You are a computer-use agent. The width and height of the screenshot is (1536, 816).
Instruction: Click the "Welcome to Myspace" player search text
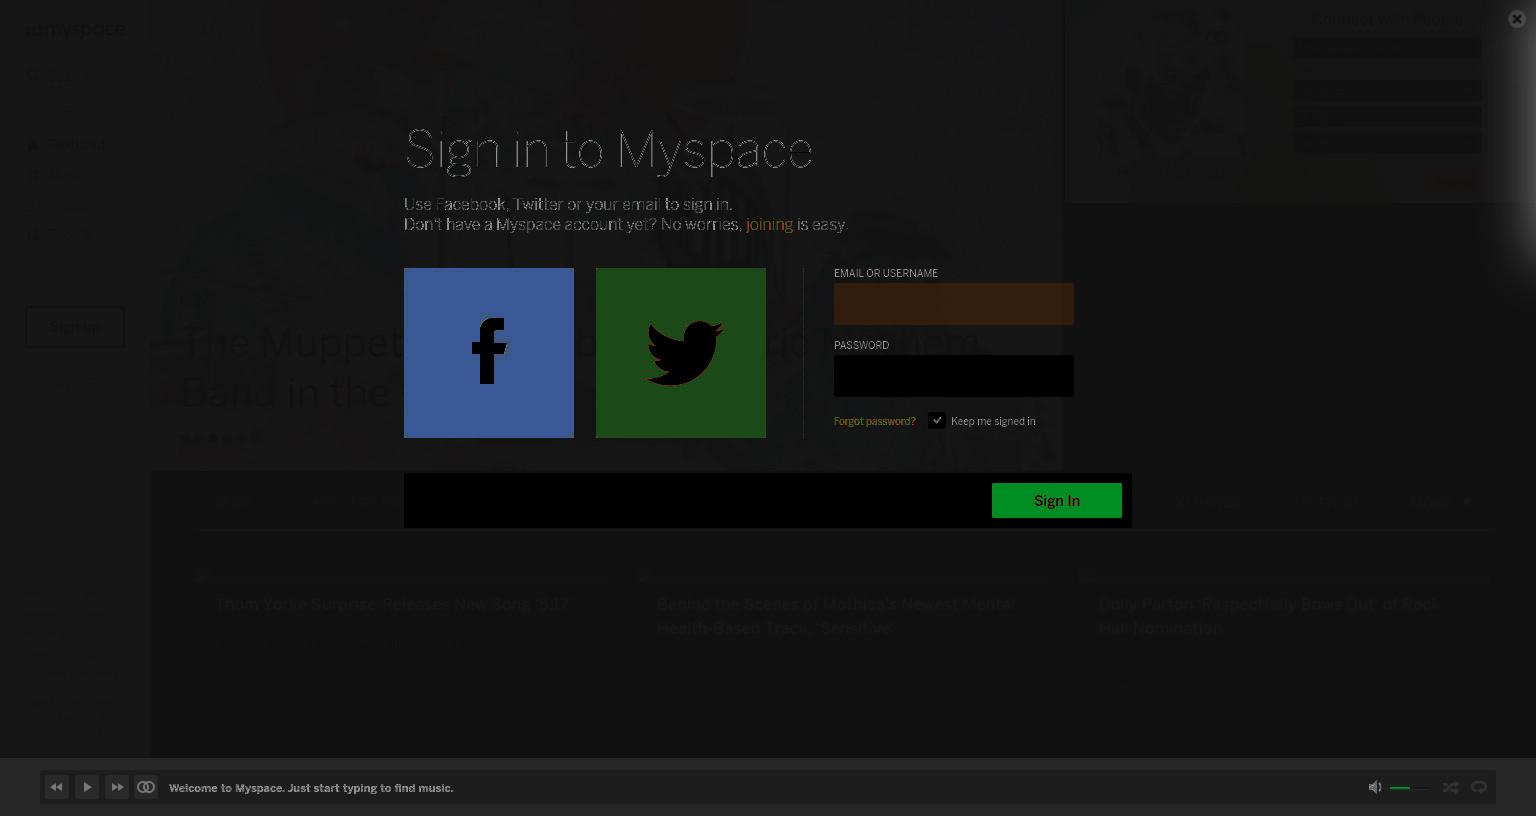pyautogui.click(x=311, y=788)
